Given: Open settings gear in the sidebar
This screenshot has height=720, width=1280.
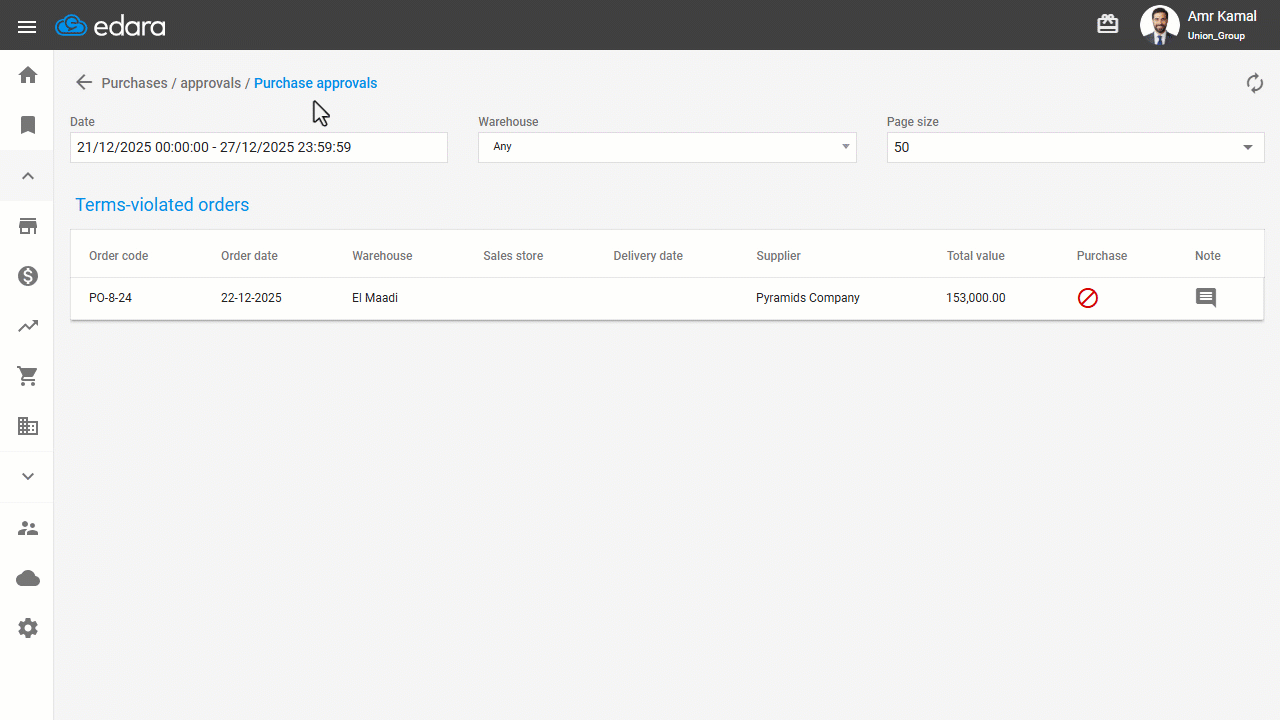Looking at the screenshot, I should 28,628.
